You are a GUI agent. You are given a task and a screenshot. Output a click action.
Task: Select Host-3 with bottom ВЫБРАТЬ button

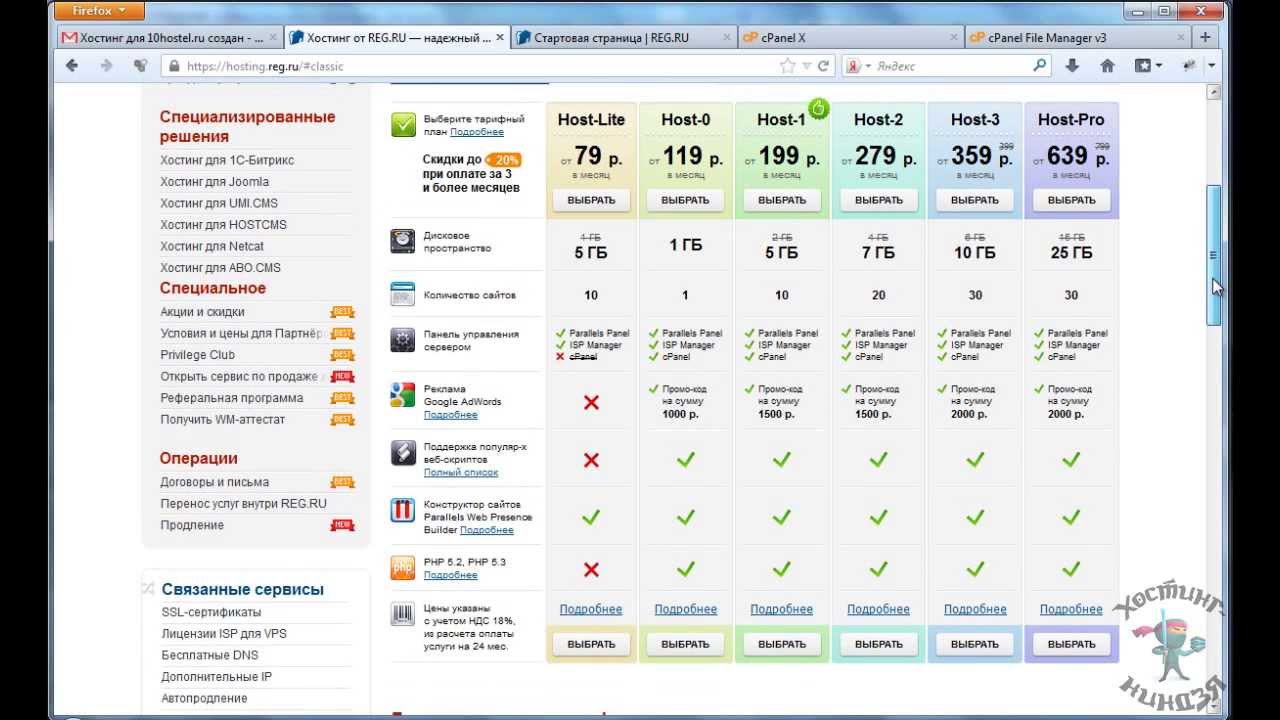pos(975,644)
